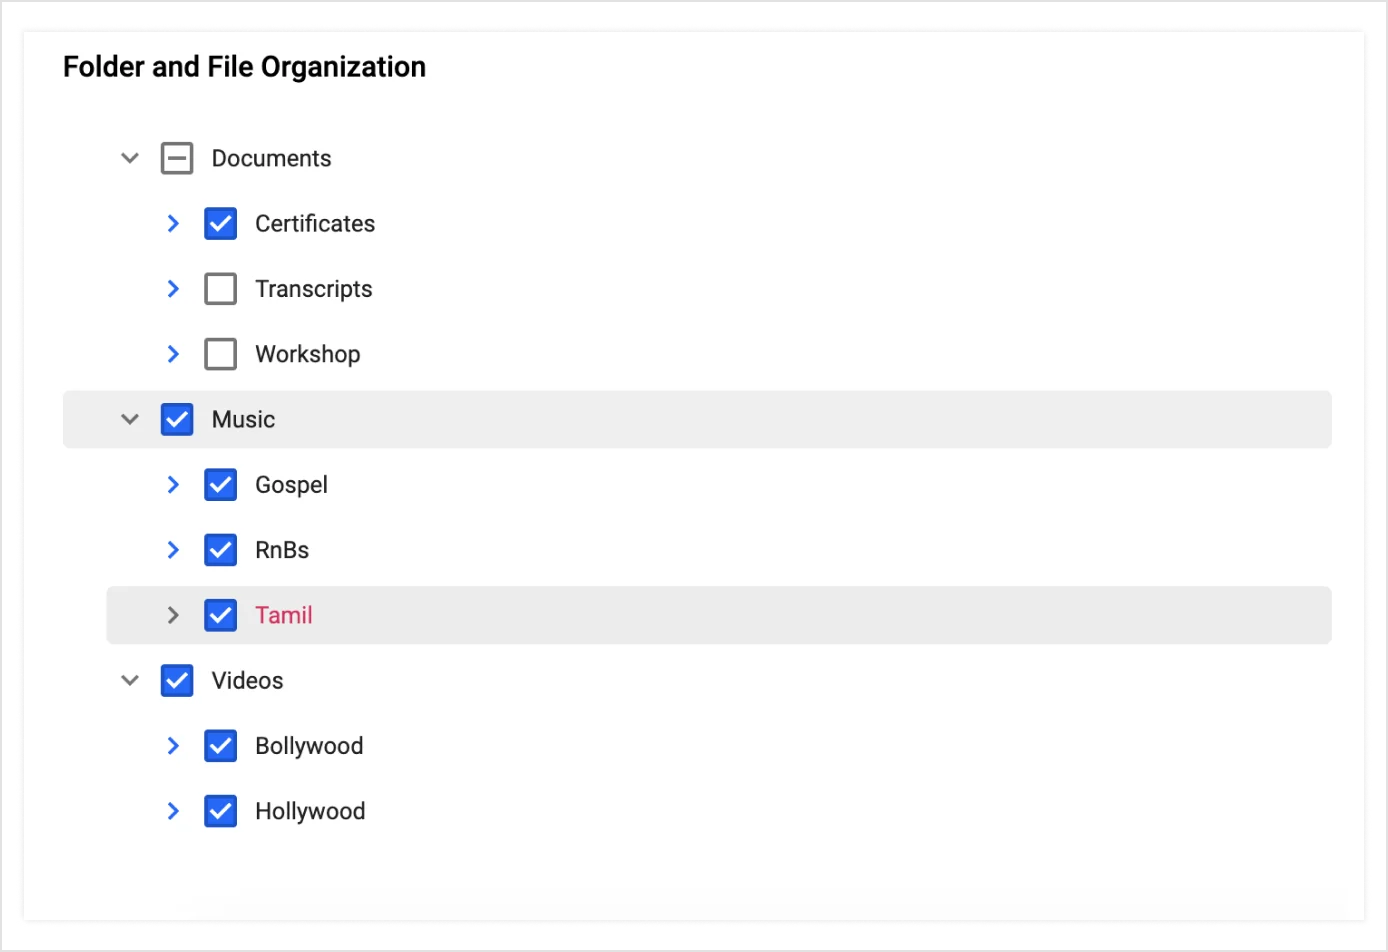Expand the Tamil folder
This screenshot has height=952, width=1388.
(173, 615)
